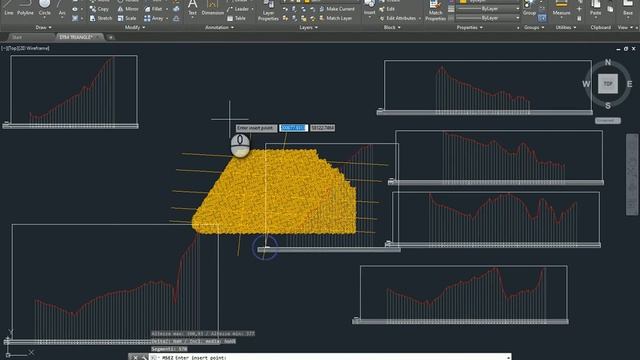Click Edit block
Image resolution: width=640 pixels, height=360 pixels.
tap(387, 9)
